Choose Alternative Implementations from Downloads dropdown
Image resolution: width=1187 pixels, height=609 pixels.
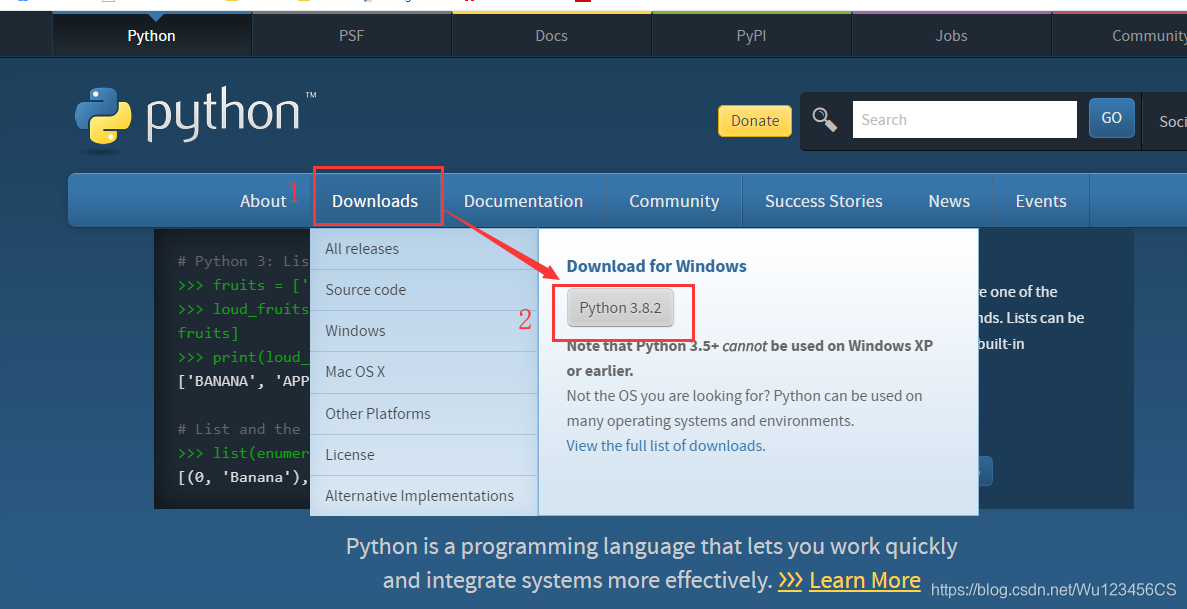pyautogui.click(x=424, y=495)
